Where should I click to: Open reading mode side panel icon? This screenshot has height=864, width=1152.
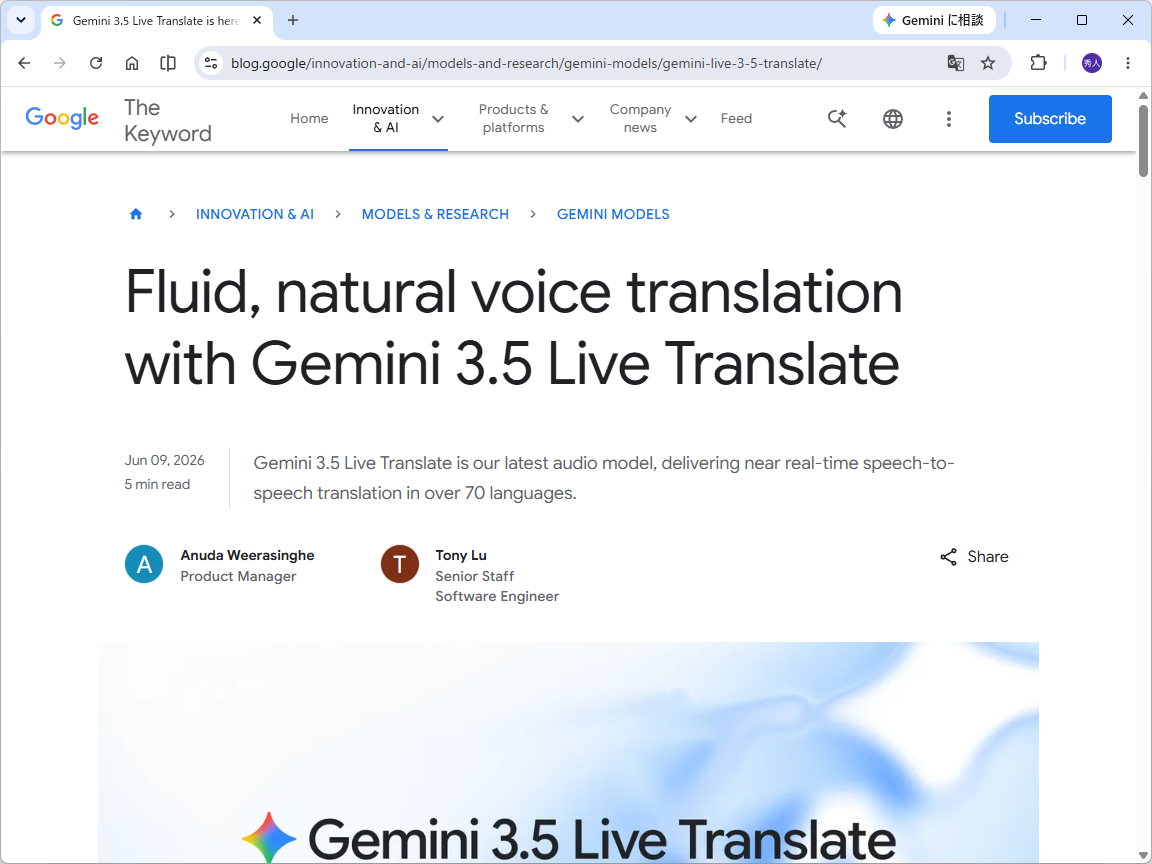point(168,63)
